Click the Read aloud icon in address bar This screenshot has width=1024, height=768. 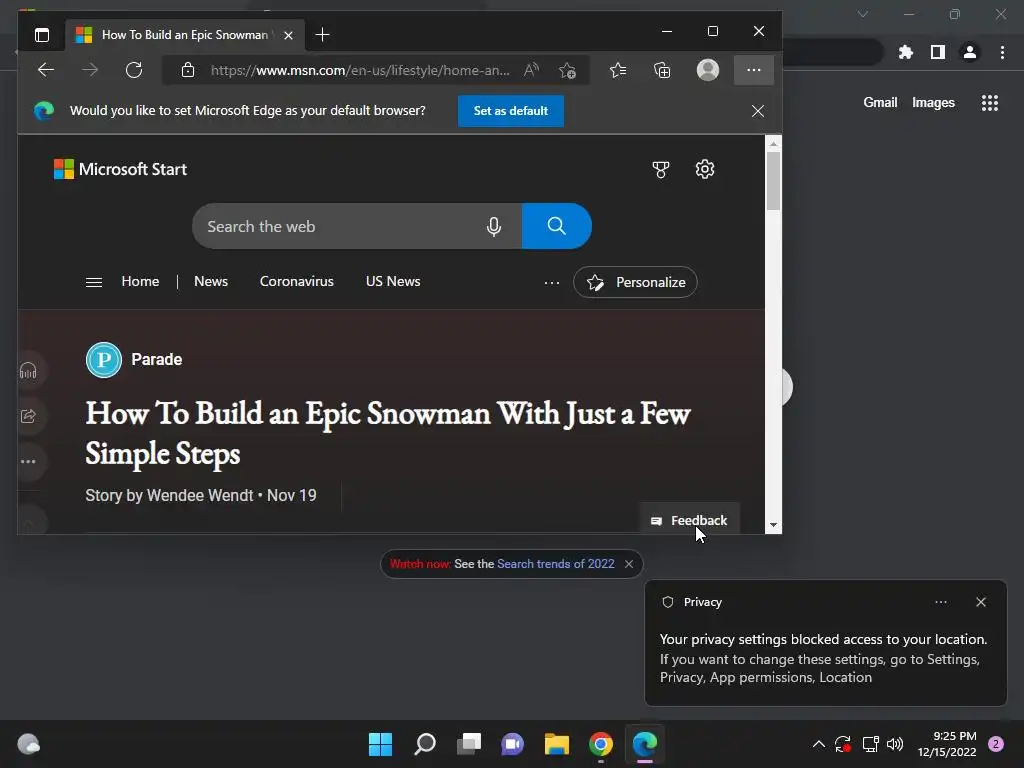point(532,70)
